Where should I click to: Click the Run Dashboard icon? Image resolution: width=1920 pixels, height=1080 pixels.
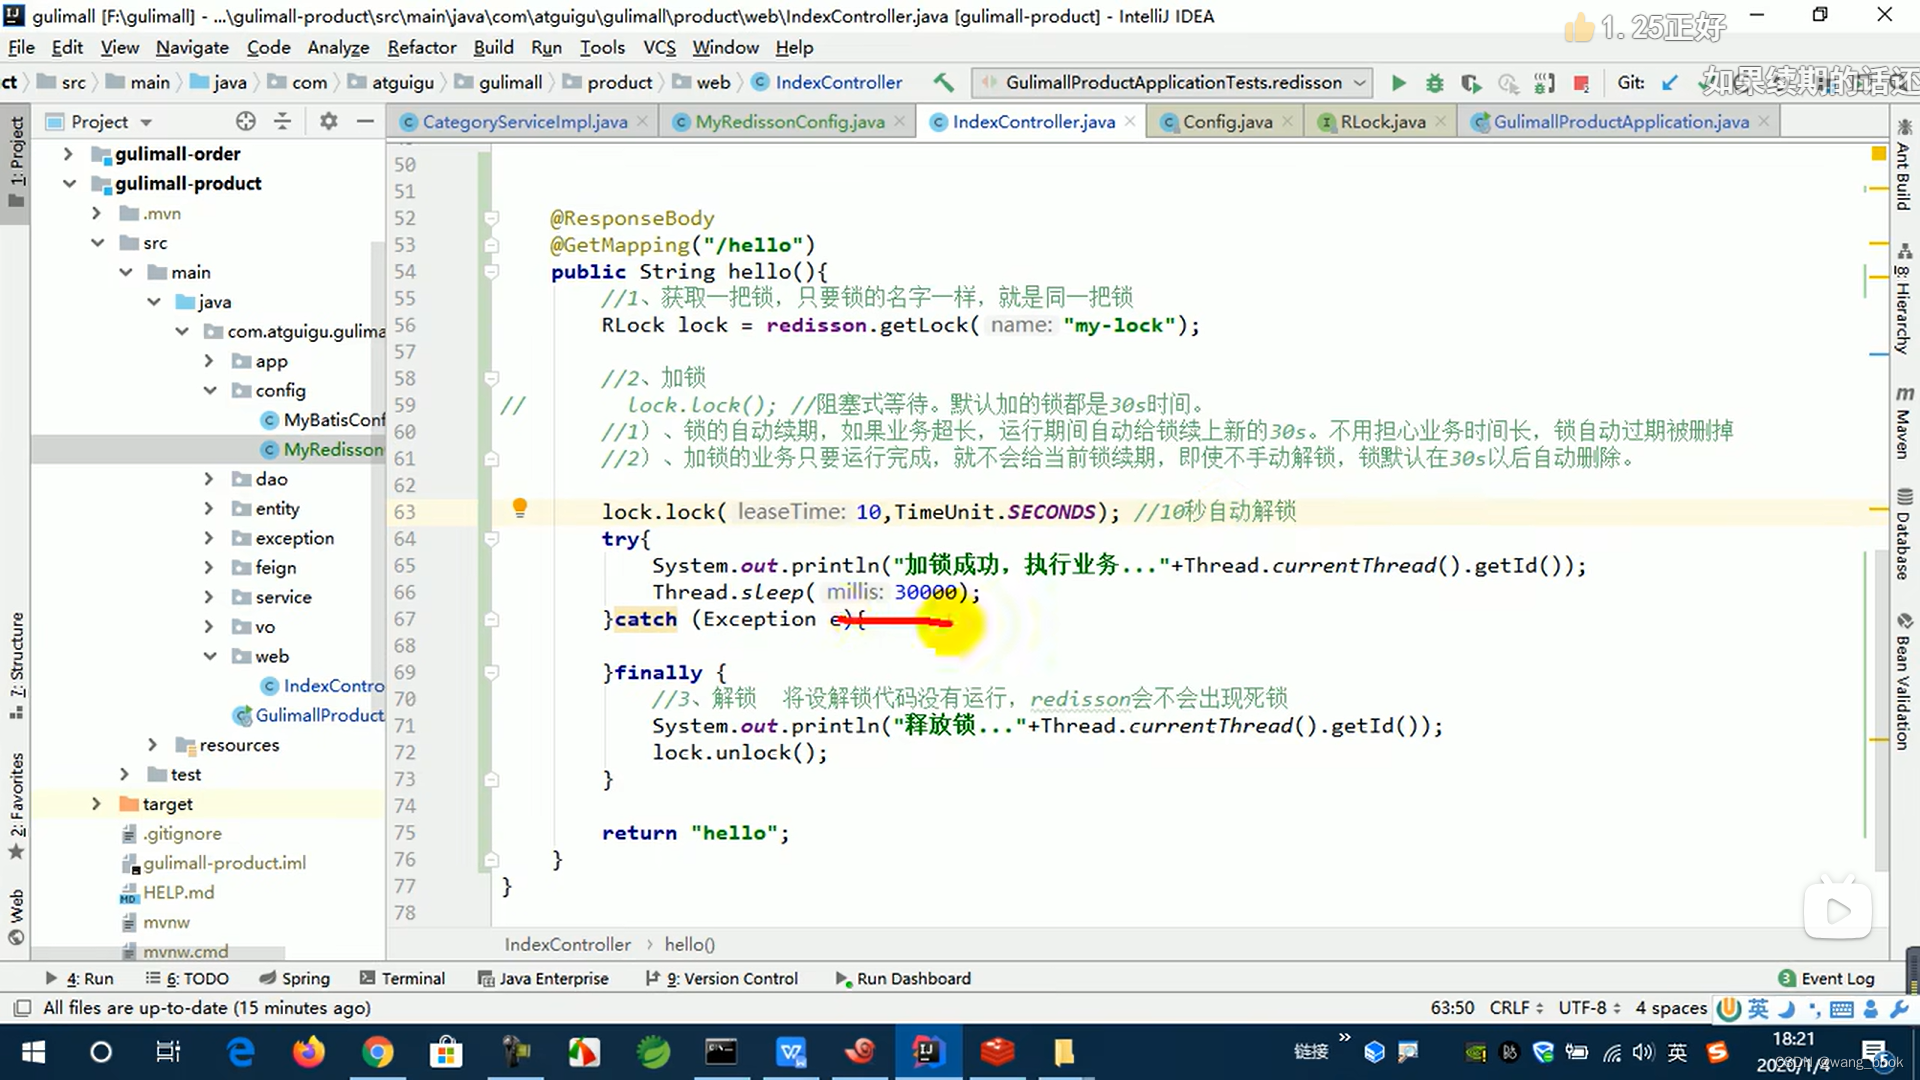coord(840,978)
